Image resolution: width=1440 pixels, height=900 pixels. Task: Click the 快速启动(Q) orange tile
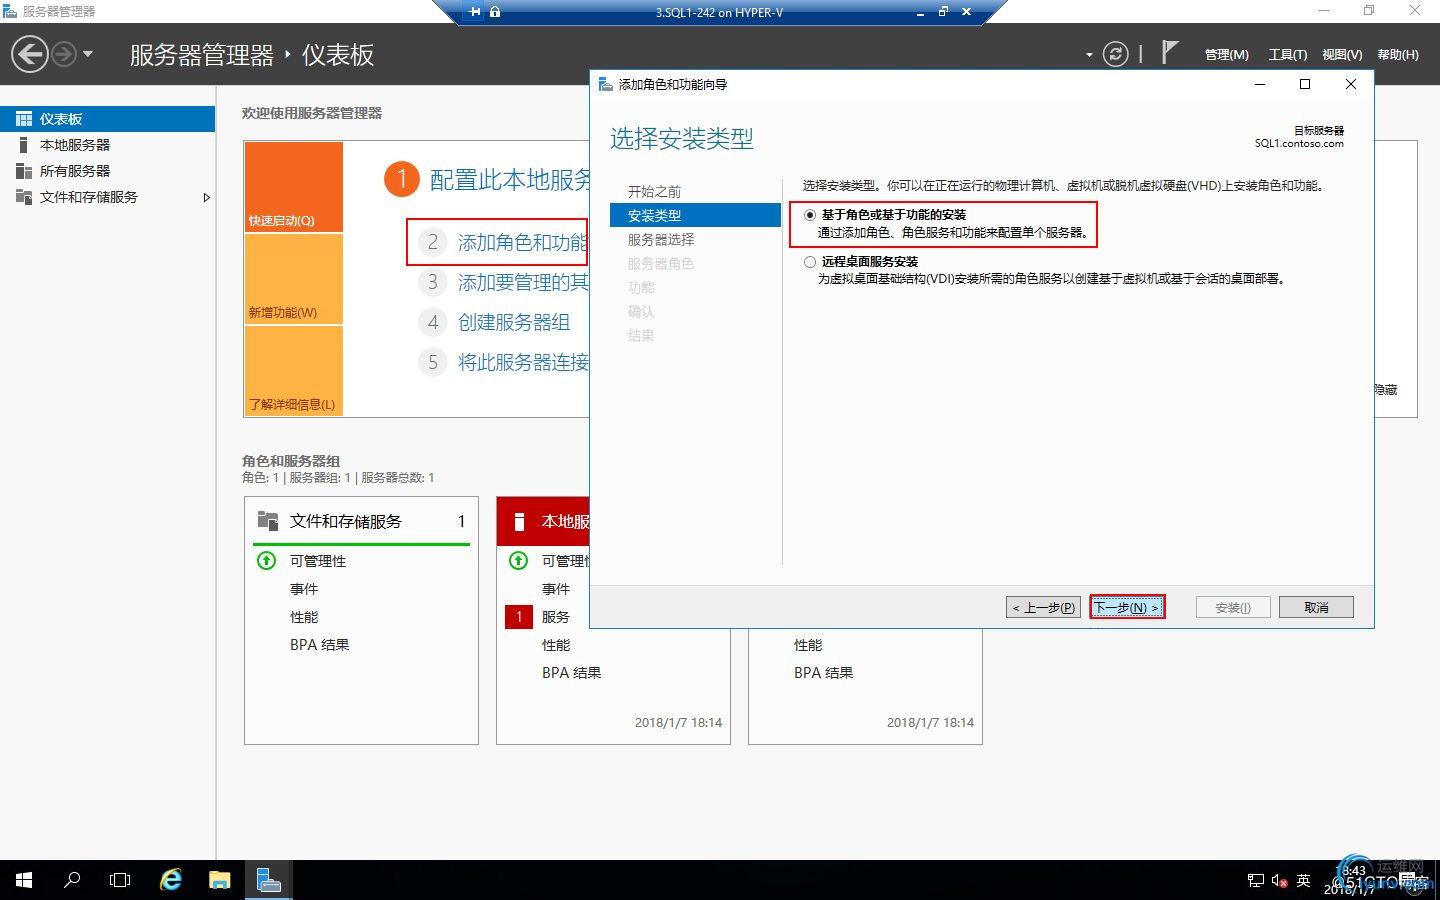[294, 187]
